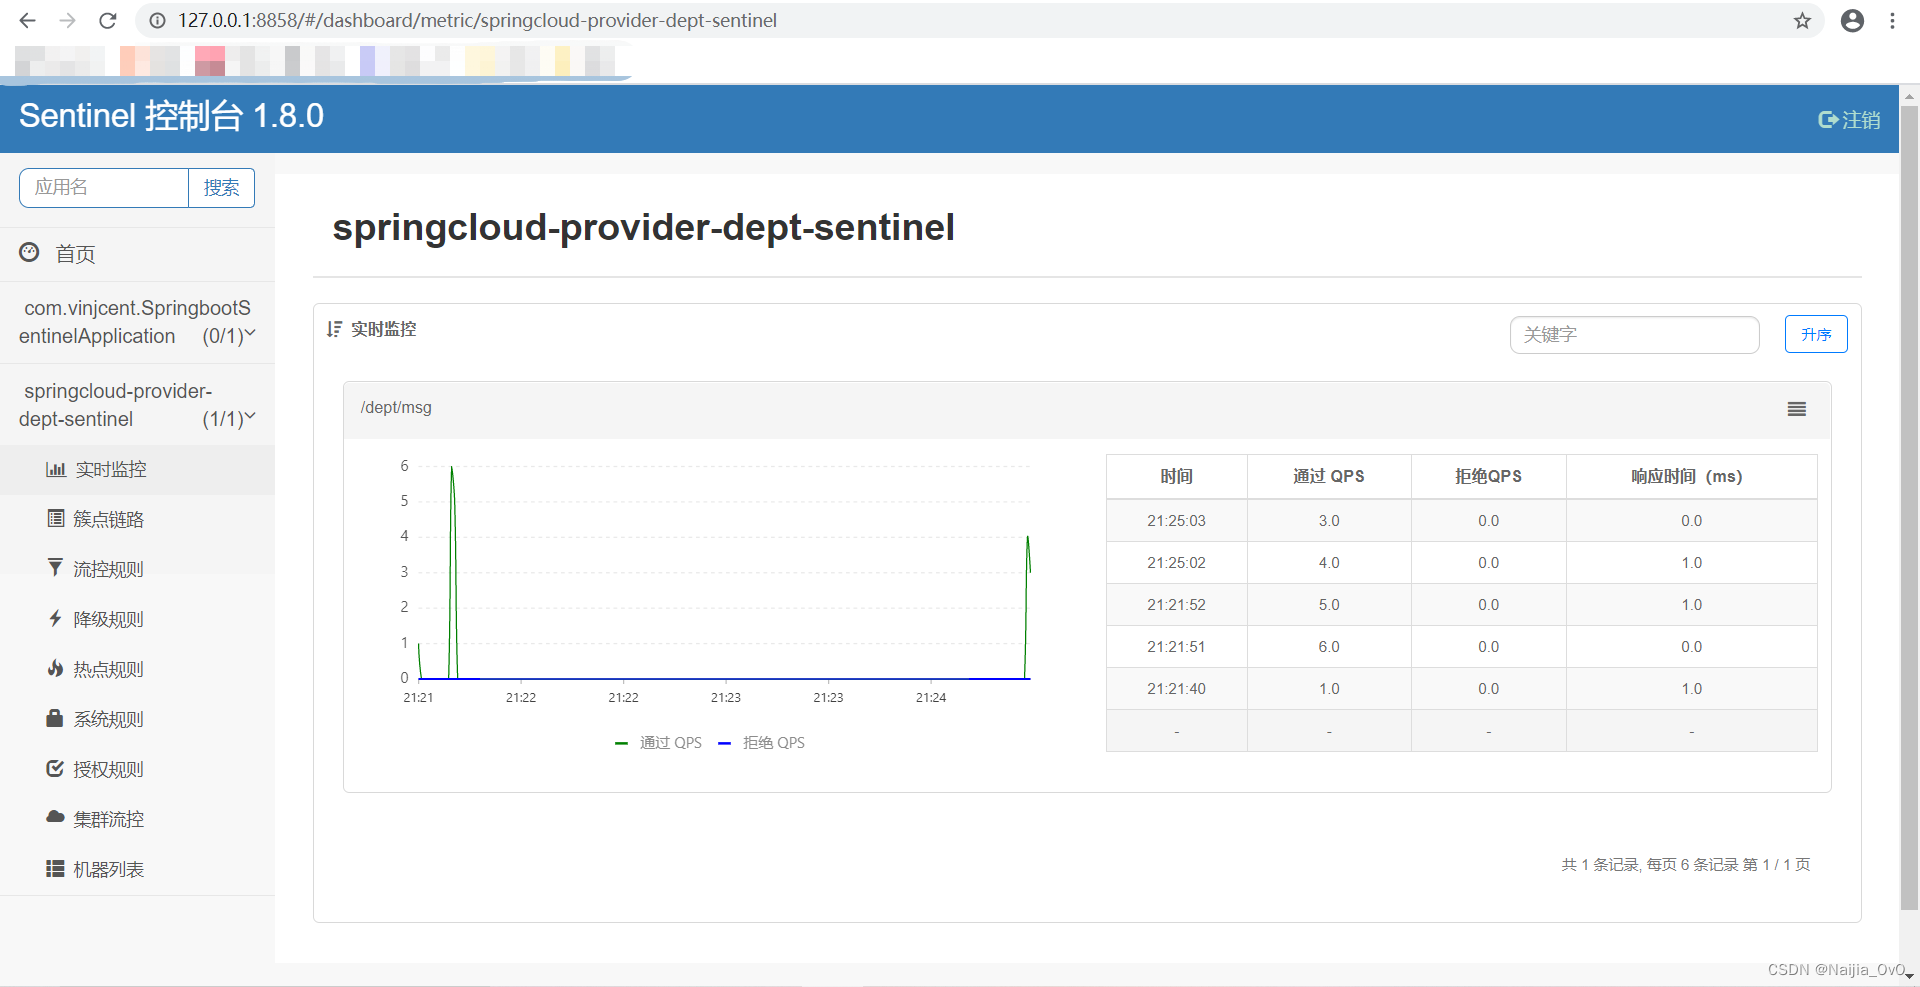Viewport: 1920px width, 987px height.
Task: Click 时间 column header
Action: (1176, 476)
